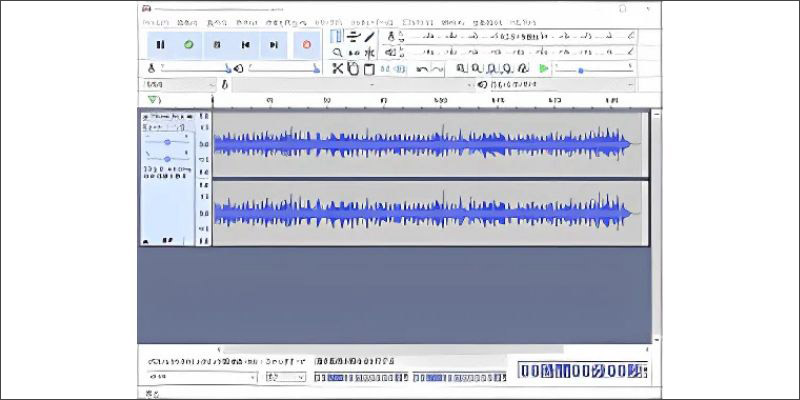The width and height of the screenshot is (800, 400).
Task: Toggle the pinned play head green triangle
Action: (x=153, y=99)
